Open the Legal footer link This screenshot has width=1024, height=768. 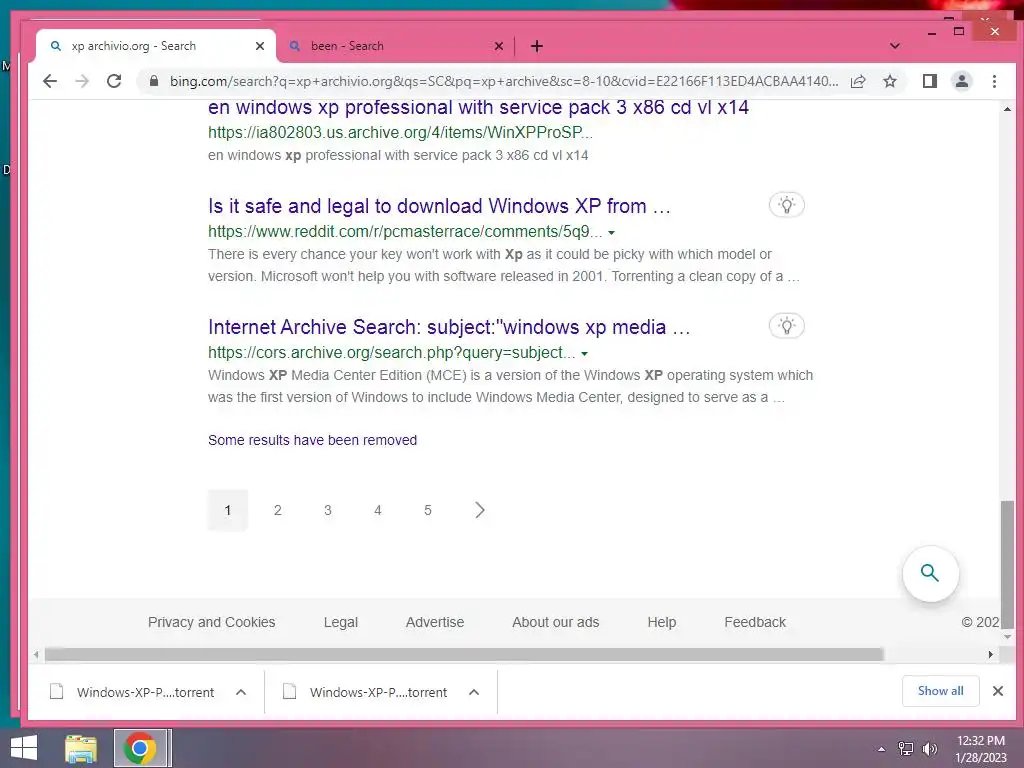(x=341, y=622)
